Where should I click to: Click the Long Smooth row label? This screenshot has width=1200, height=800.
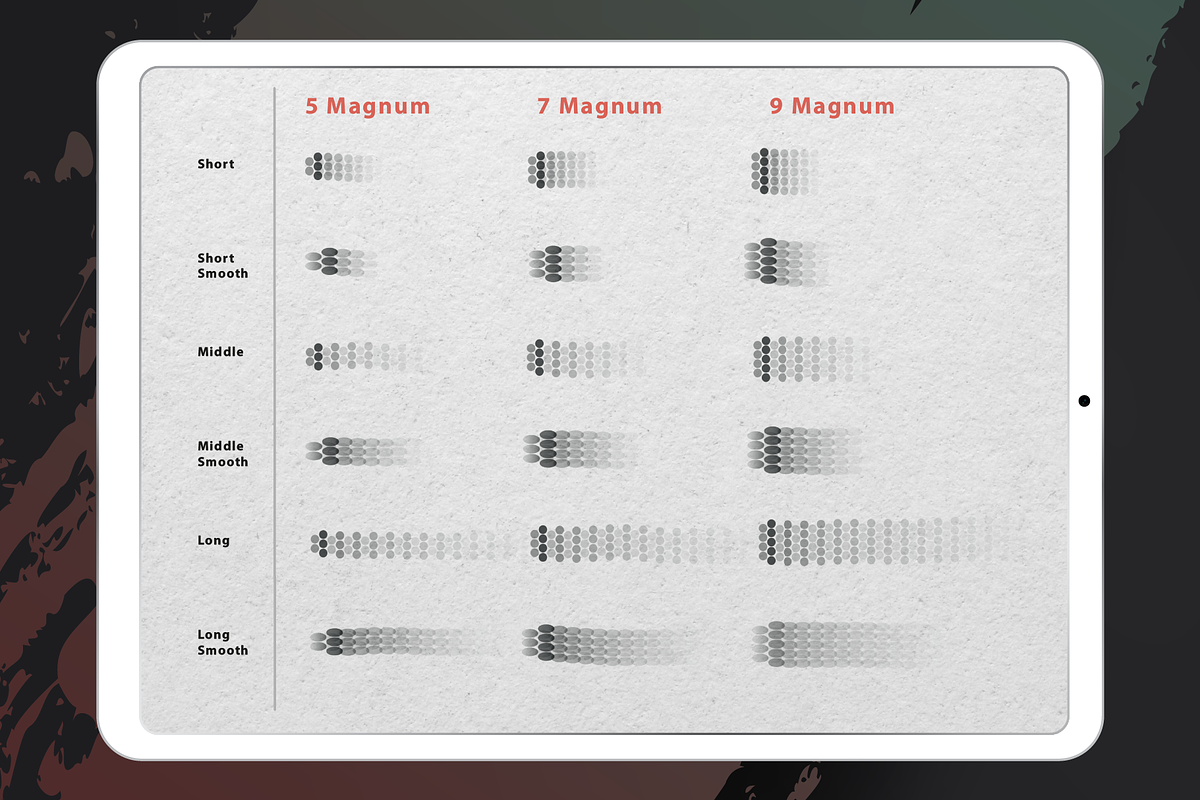pyautogui.click(x=222, y=643)
